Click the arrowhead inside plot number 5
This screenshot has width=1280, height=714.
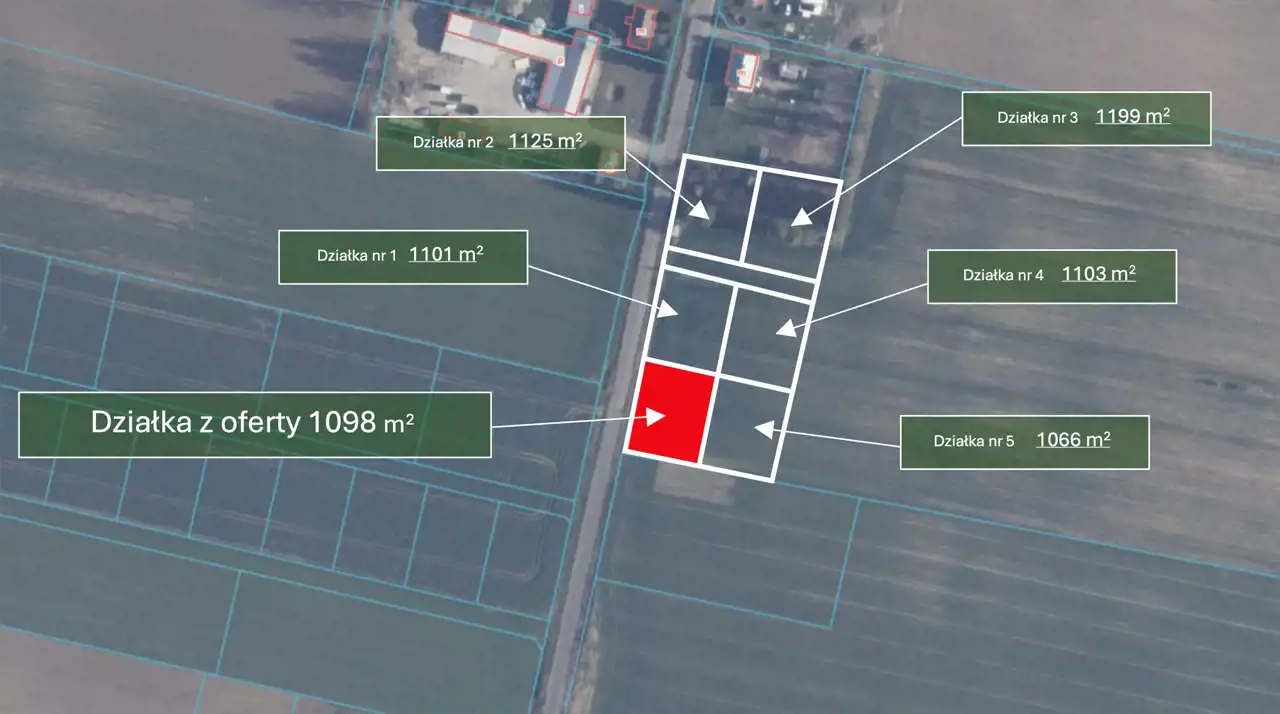pyautogui.click(x=763, y=429)
